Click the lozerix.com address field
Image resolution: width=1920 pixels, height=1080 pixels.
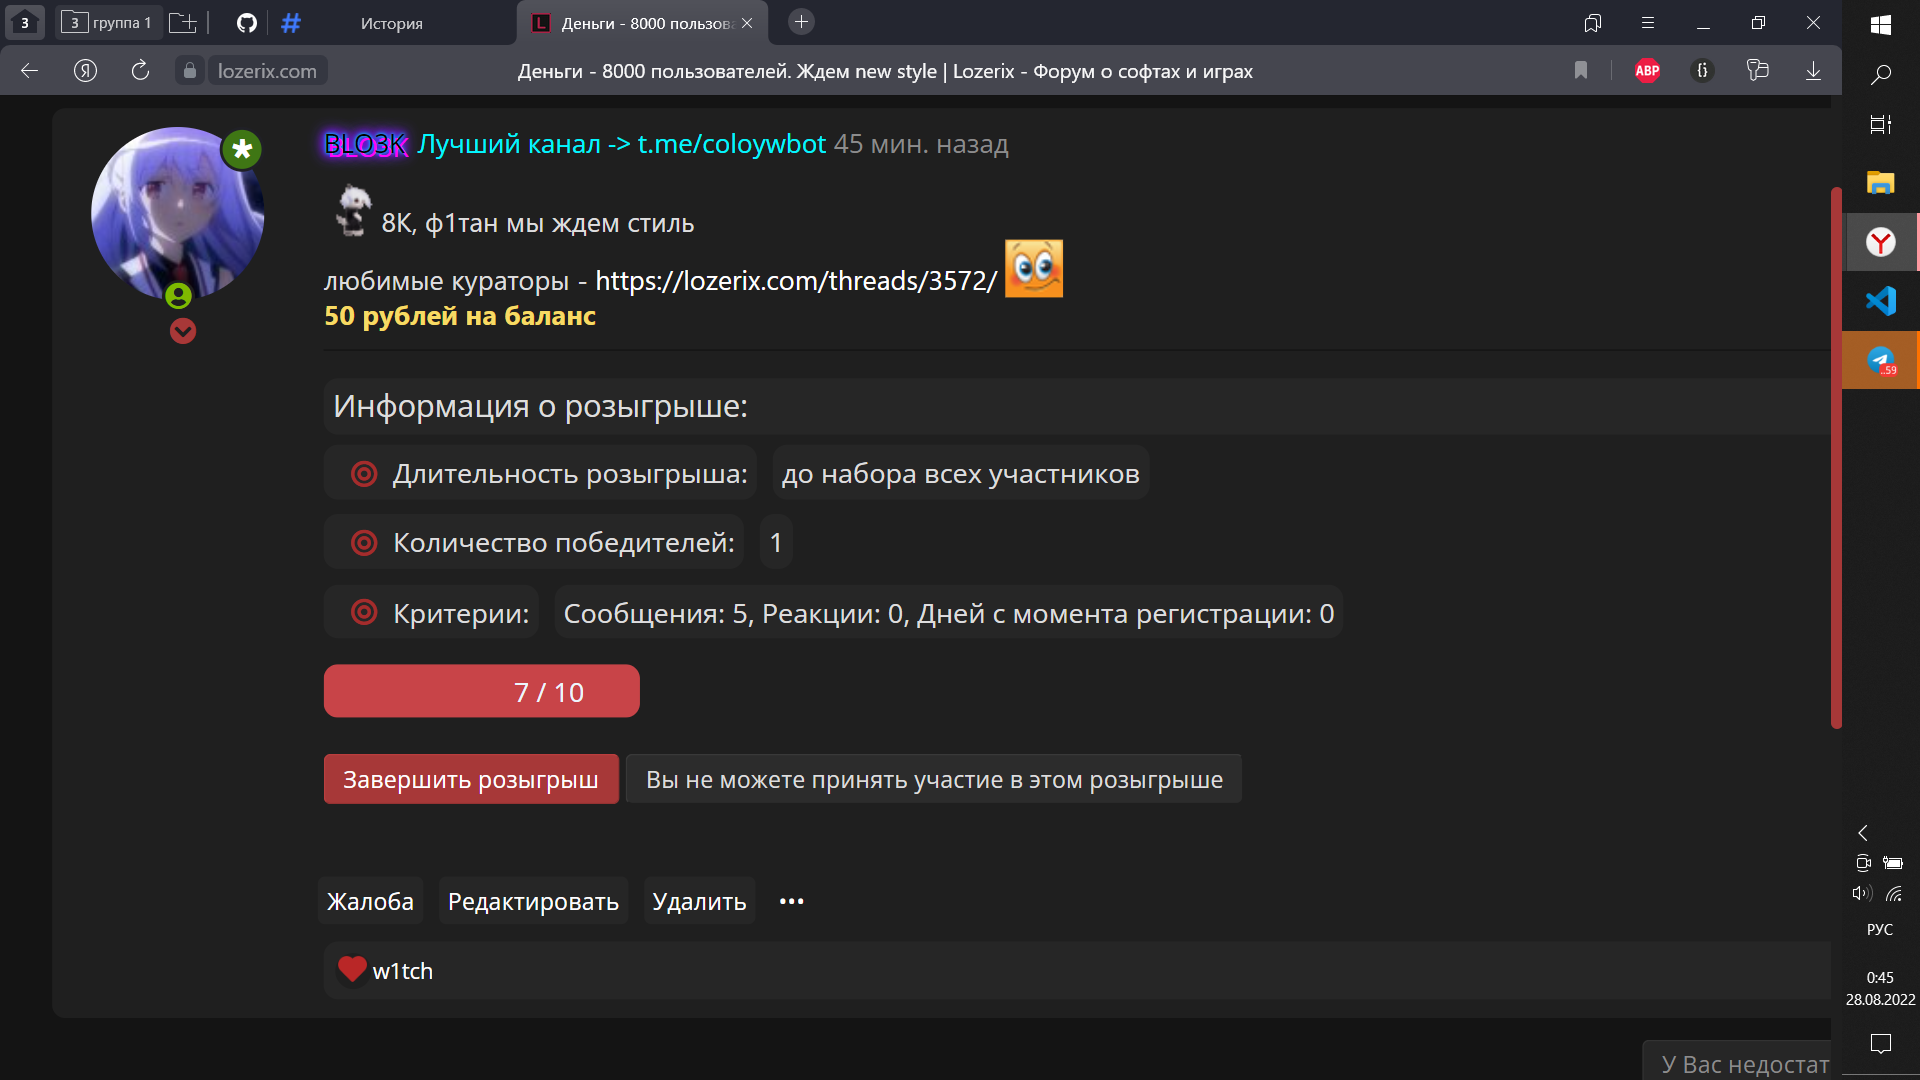[x=267, y=71]
